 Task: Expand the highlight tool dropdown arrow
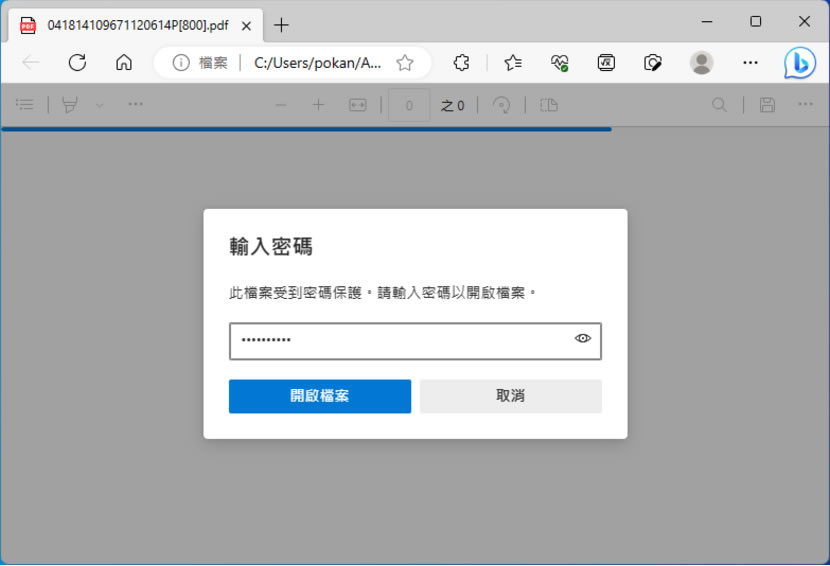(x=99, y=105)
